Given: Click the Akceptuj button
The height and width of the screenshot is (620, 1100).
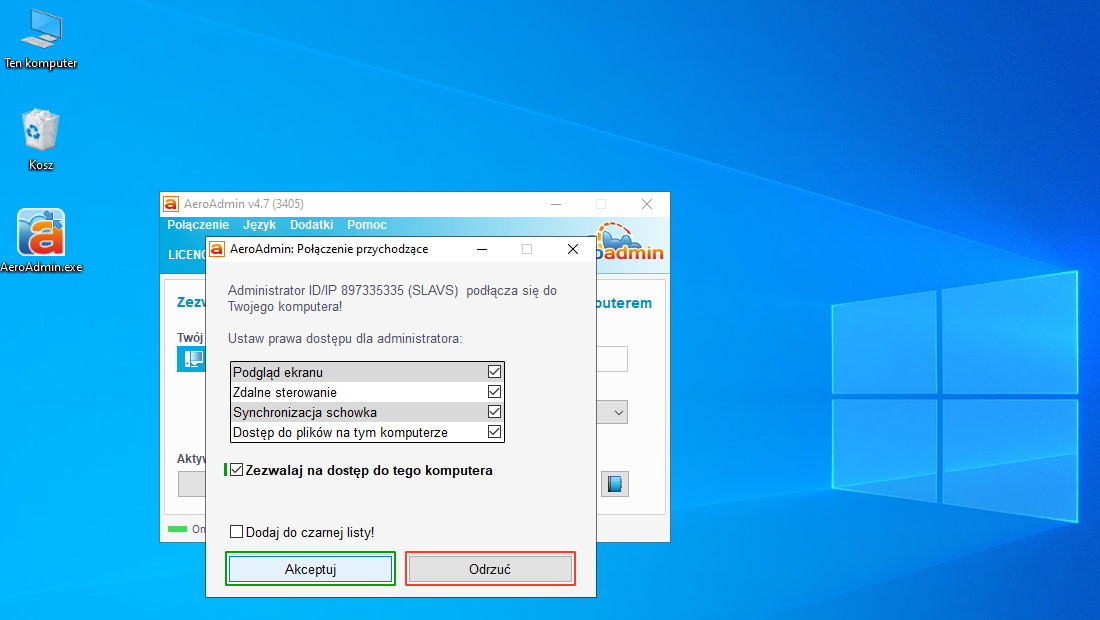Looking at the screenshot, I should click(310, 569).
